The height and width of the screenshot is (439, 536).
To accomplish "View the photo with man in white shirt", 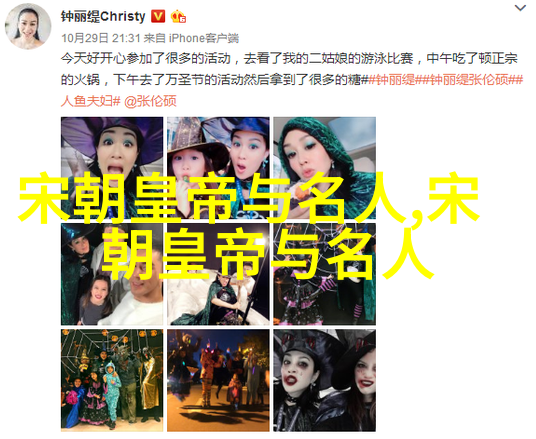I will click(112, 274).
